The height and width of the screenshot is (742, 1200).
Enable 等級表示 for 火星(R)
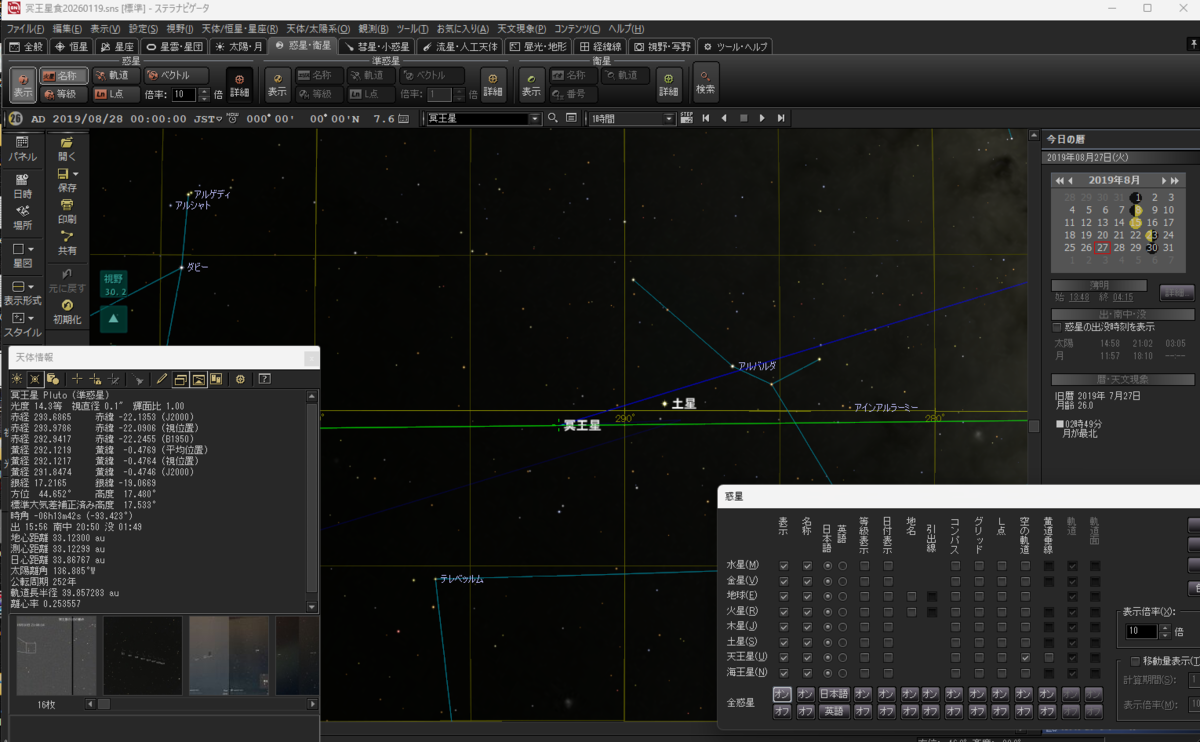[863, 611]
